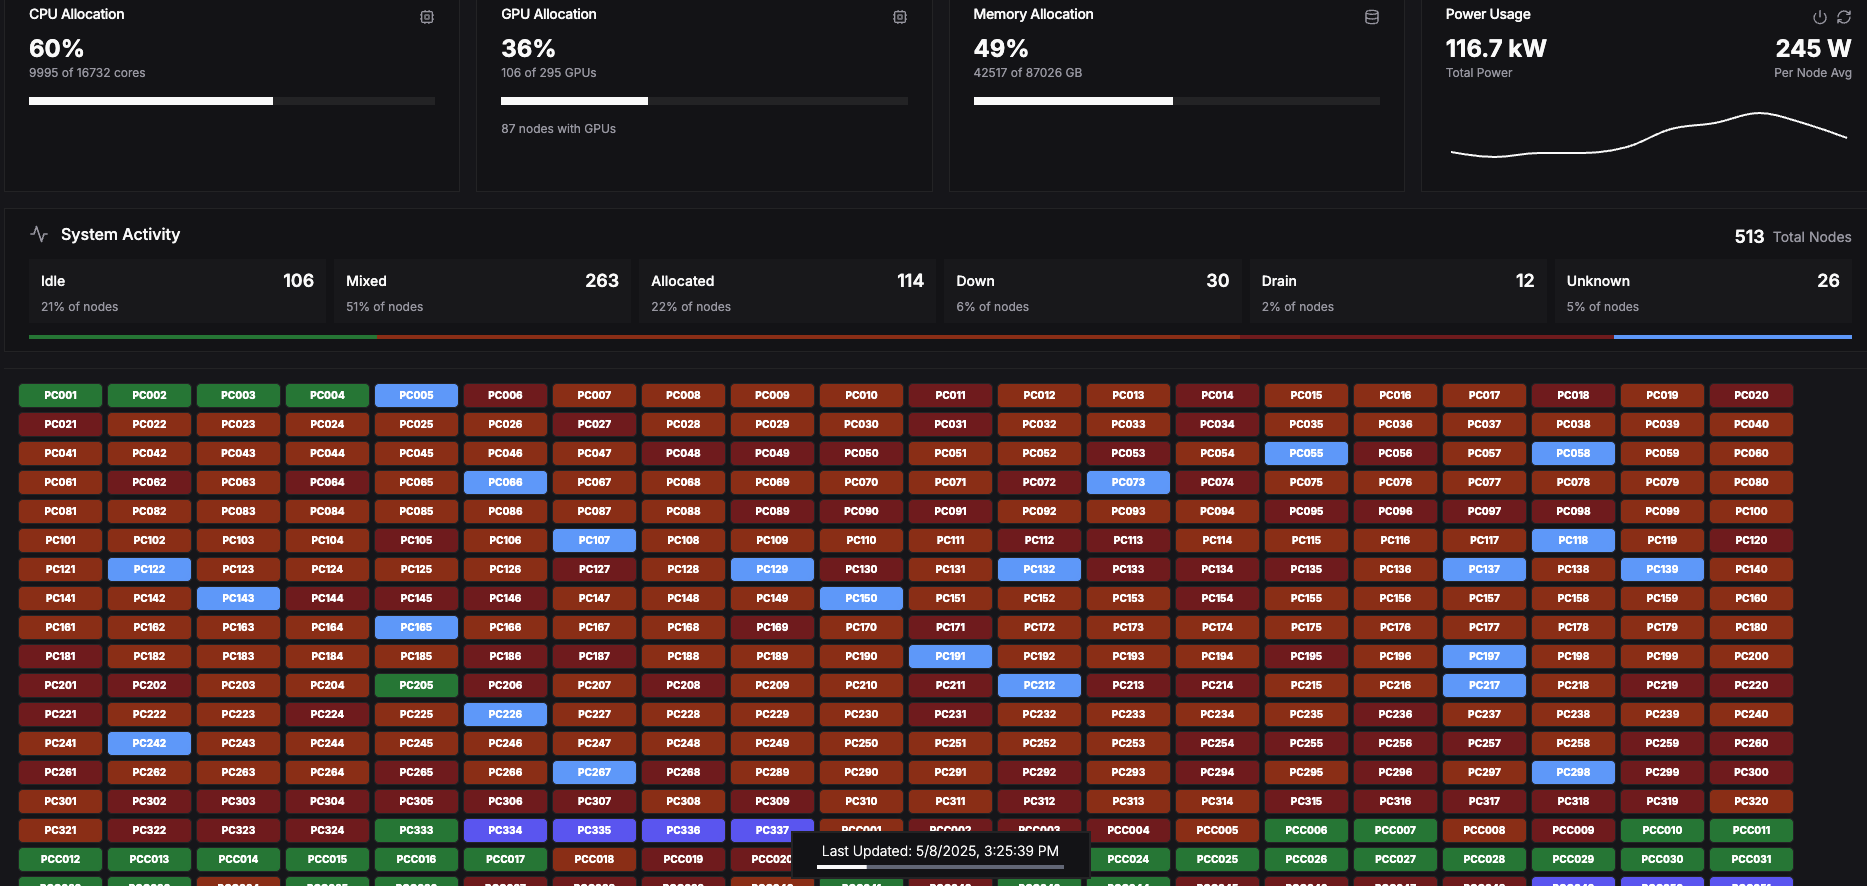Select the purple PC334 node tile
The width and height of the screenshot is (1867, 886).
[x=505, y=830]
